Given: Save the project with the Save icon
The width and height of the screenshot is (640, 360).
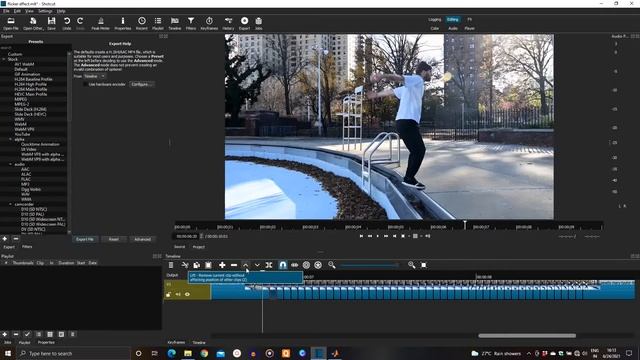Looking at the screenshot, I should [51, 23].
